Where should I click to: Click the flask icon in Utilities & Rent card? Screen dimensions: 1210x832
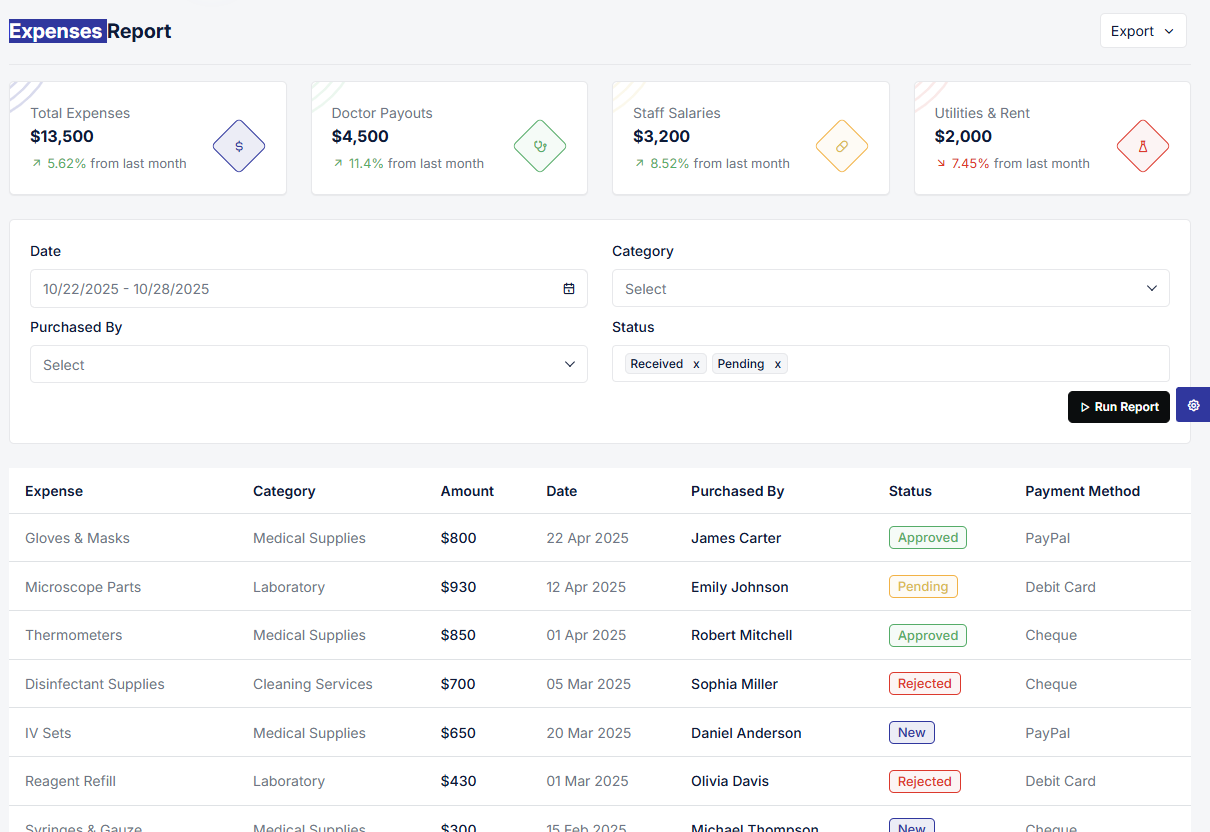coord(1143,146)
